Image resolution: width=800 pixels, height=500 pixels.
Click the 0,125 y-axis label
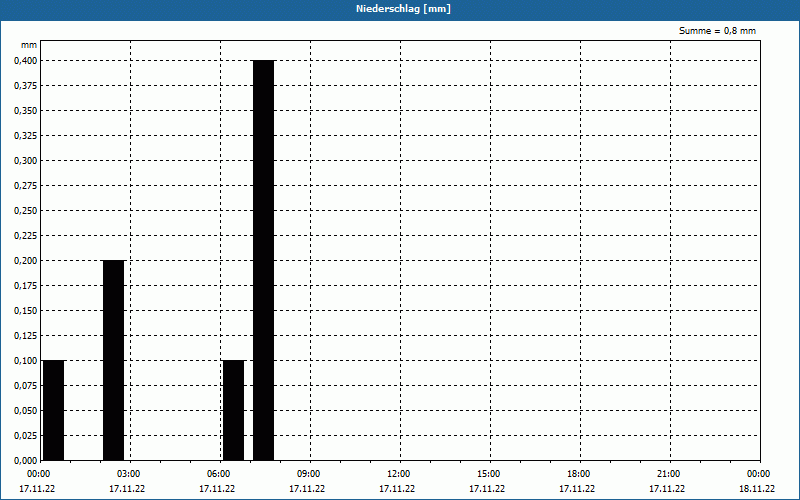pyautogui.click(x=26, y=336)
